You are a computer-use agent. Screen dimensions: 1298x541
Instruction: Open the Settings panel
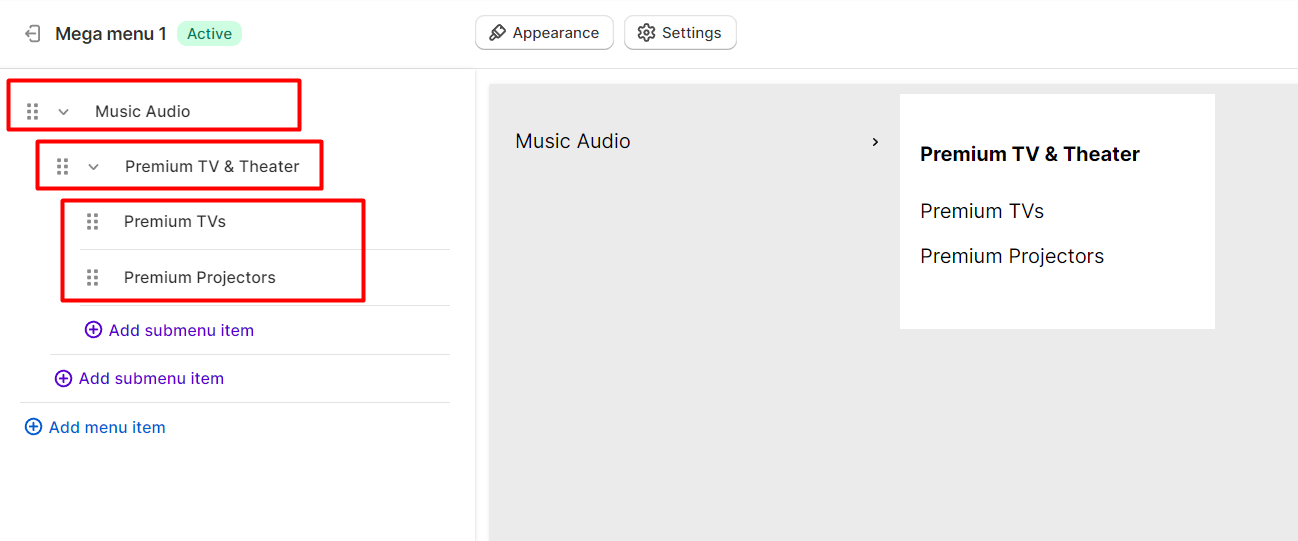[680, 33]
